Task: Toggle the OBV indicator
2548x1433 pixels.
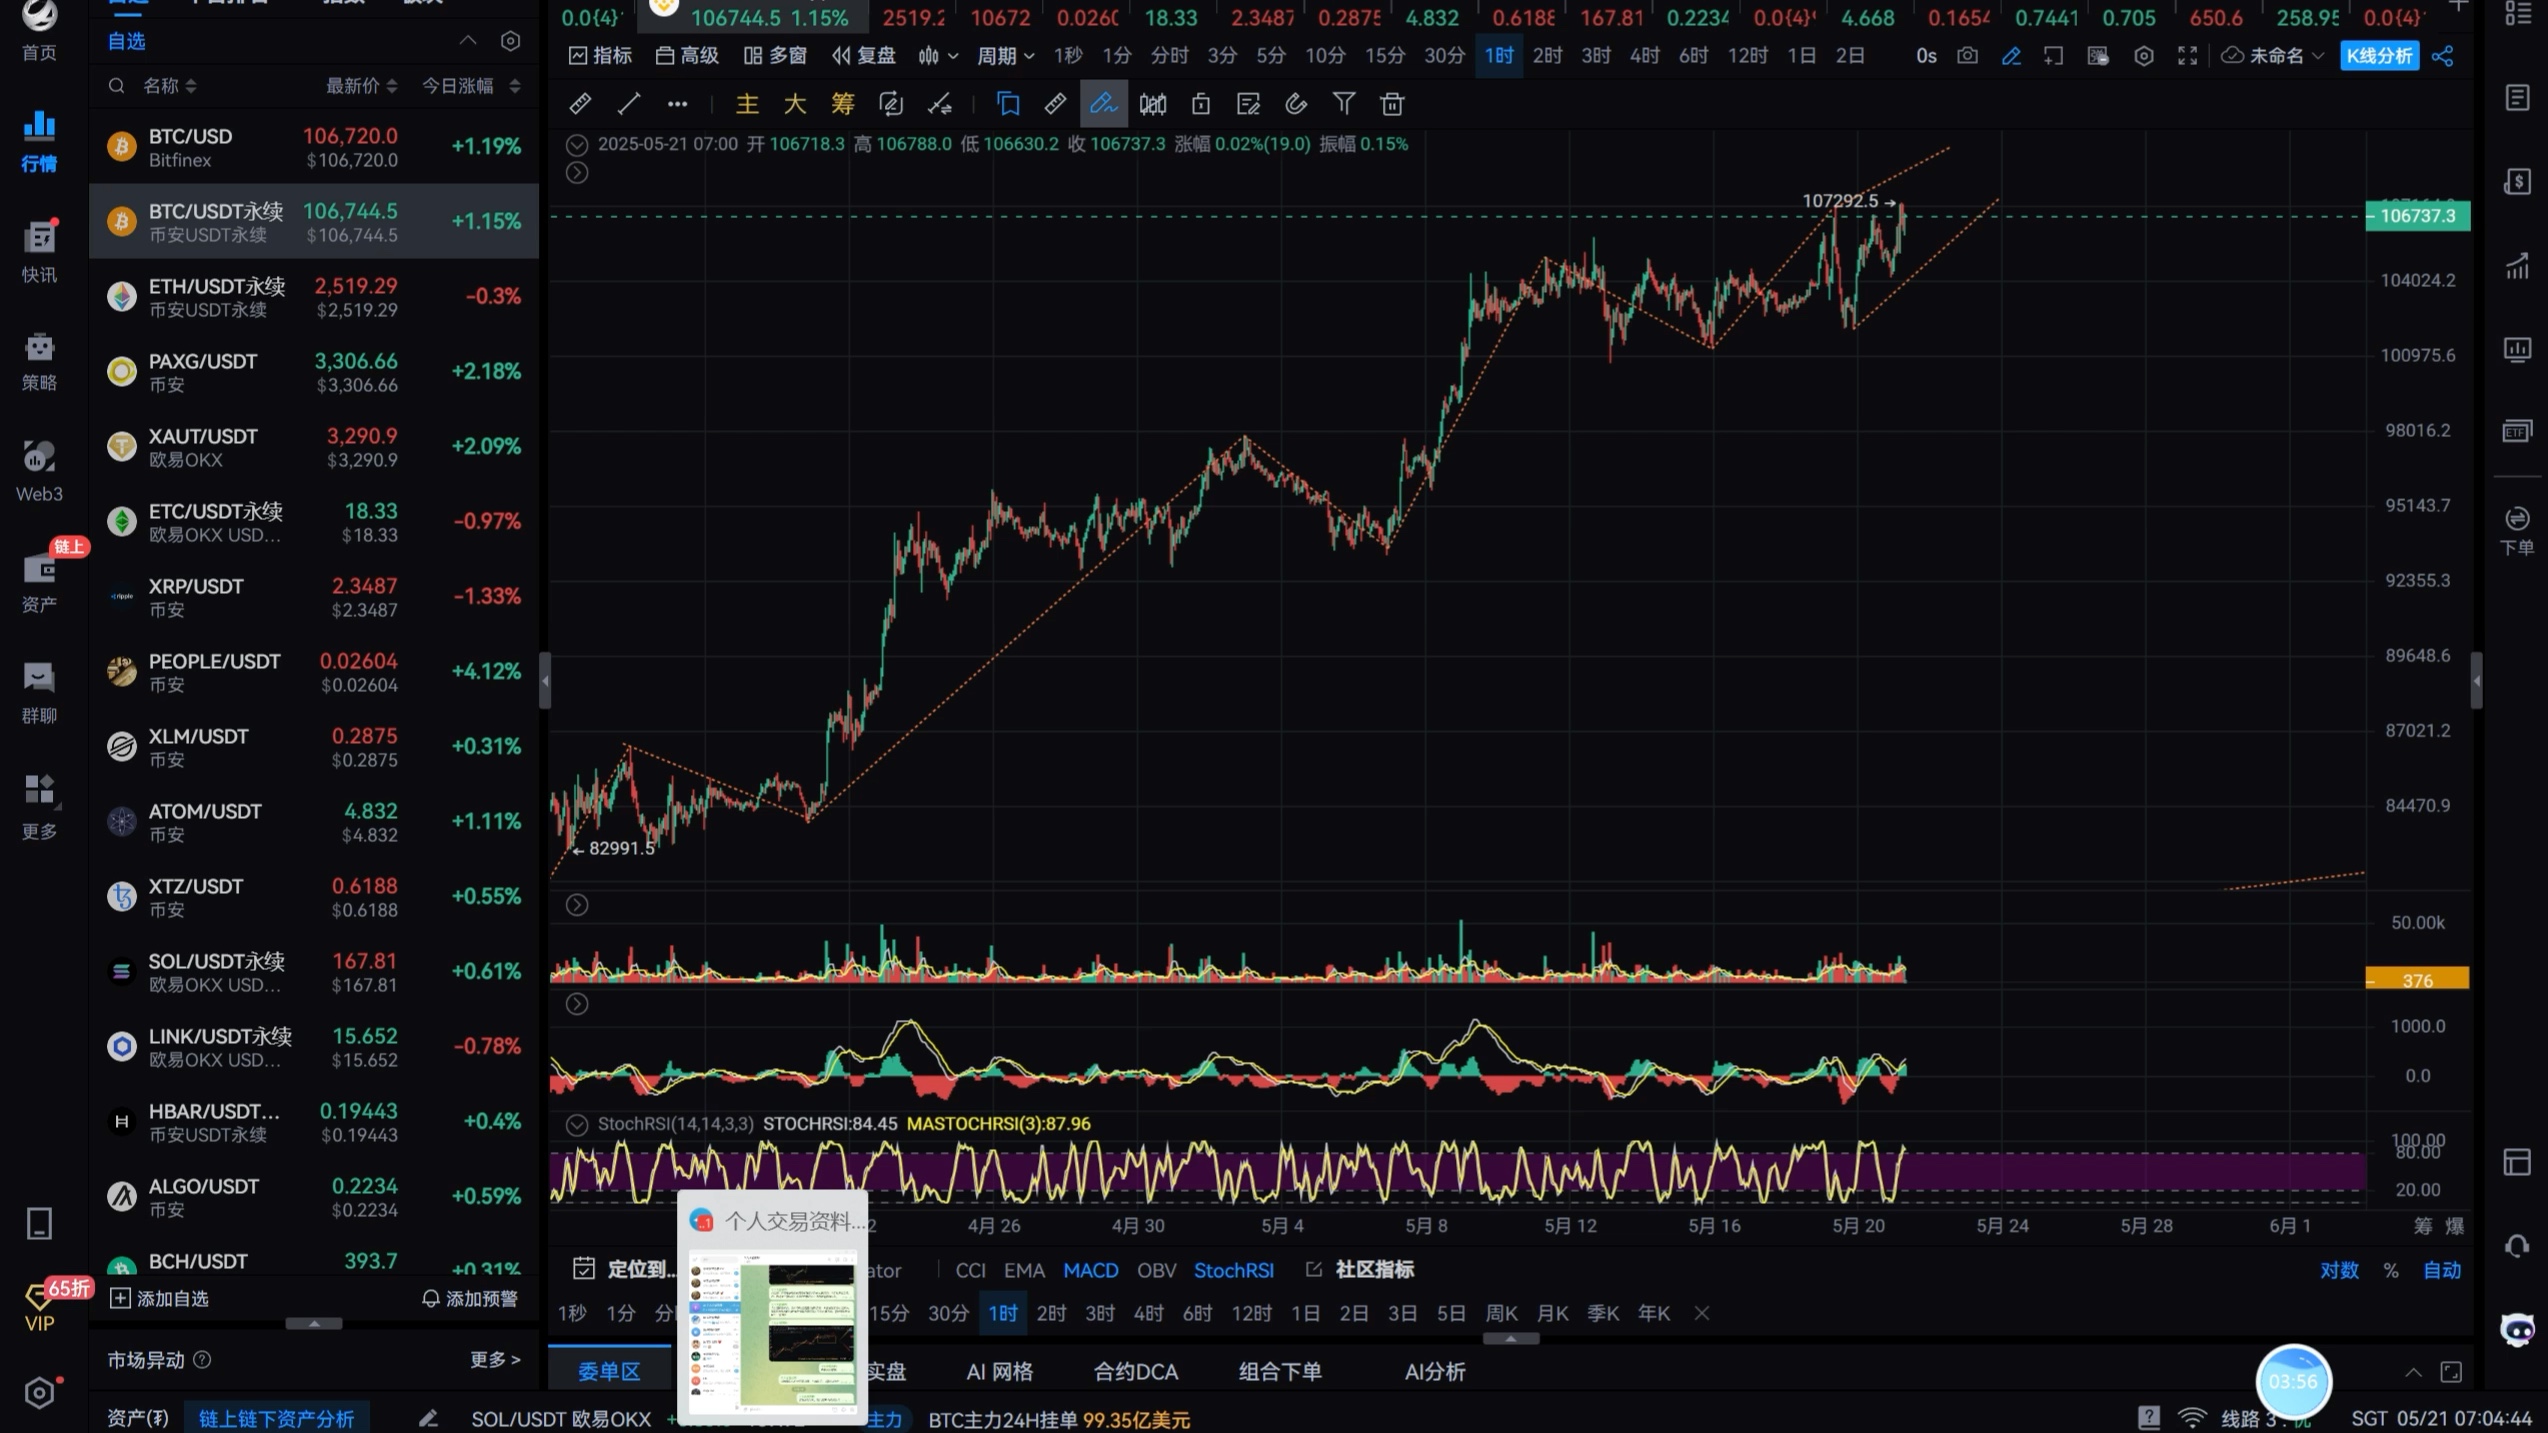Action: [1156, 1270]
